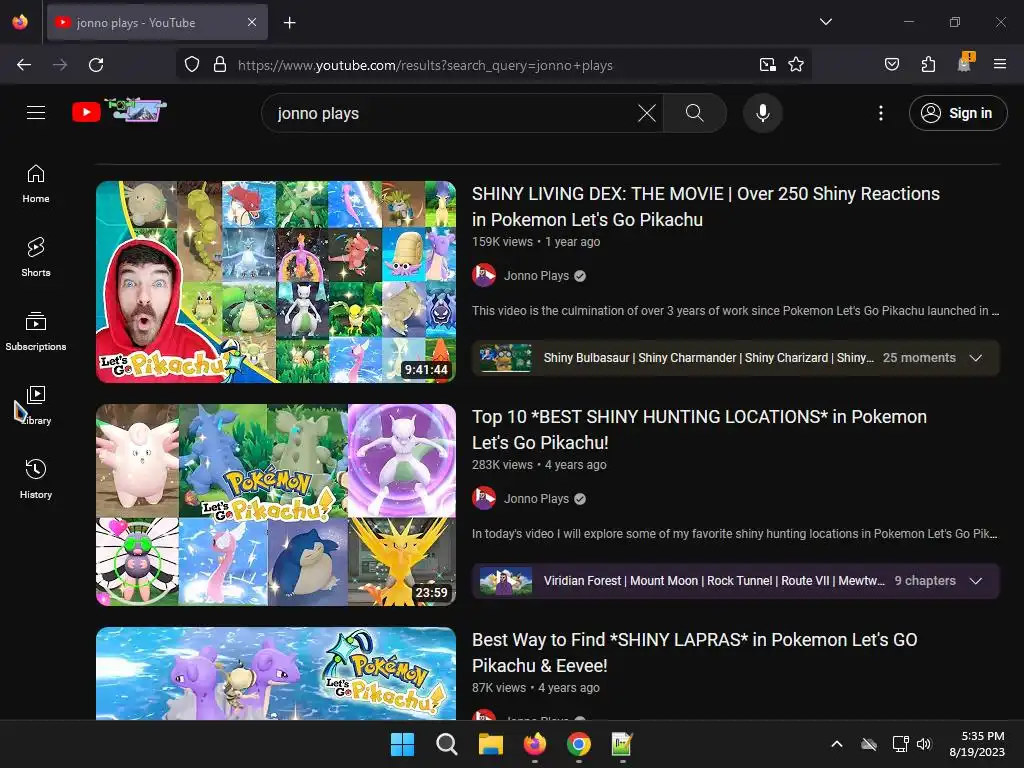
Task: Clear the search query with the X
Action: [x=647, y=113]
